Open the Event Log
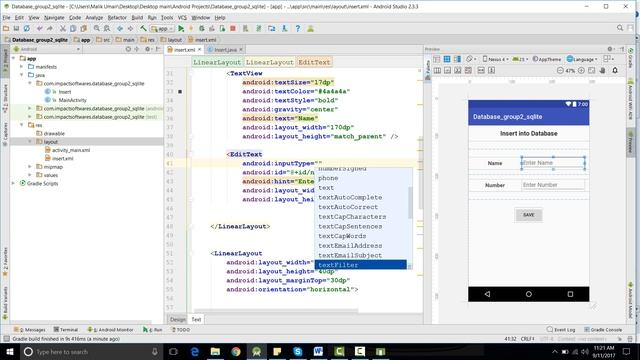Viewport: 640px width, 360px height. click(x=561, y=329)
